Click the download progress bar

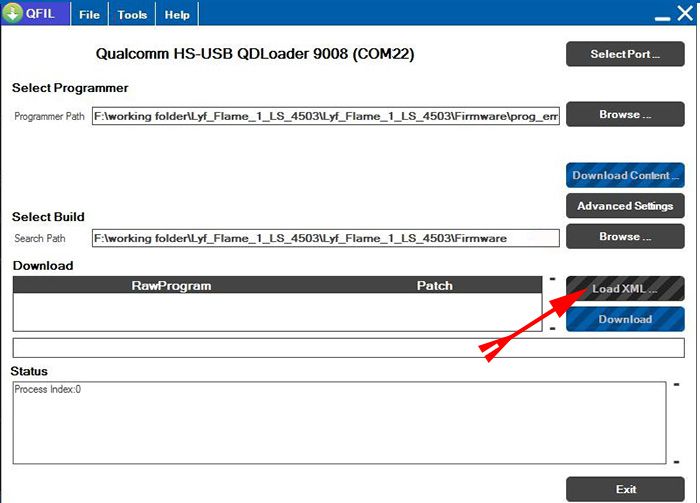[x=348, y=348]
